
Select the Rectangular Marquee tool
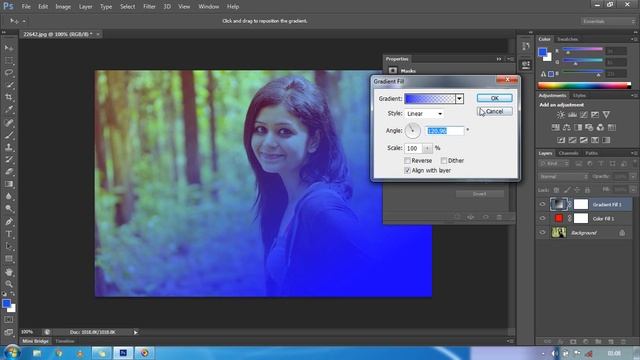(9, 60)
